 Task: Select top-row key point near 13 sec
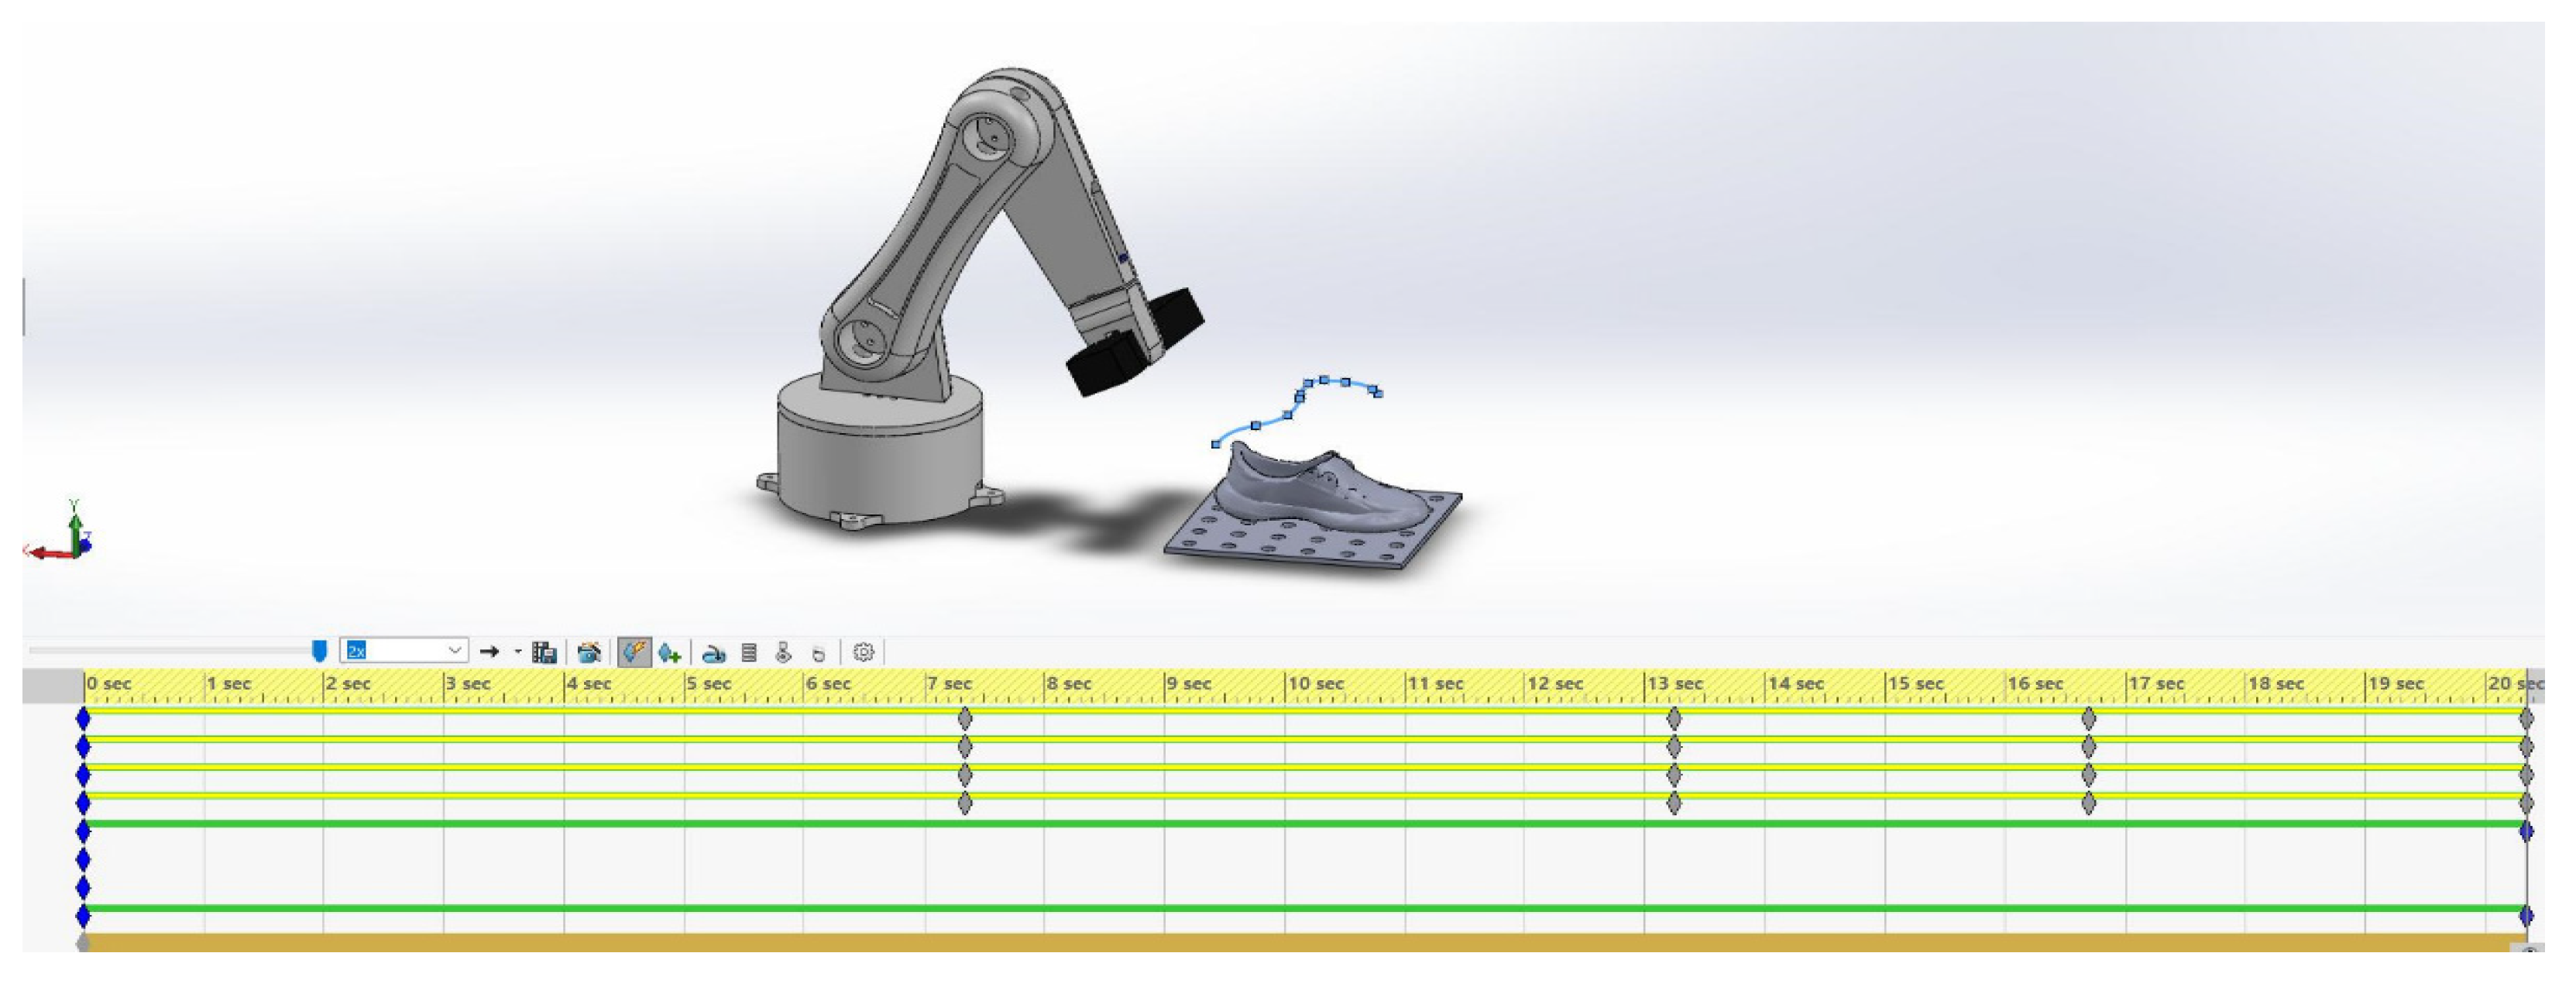click(1674, 718)
